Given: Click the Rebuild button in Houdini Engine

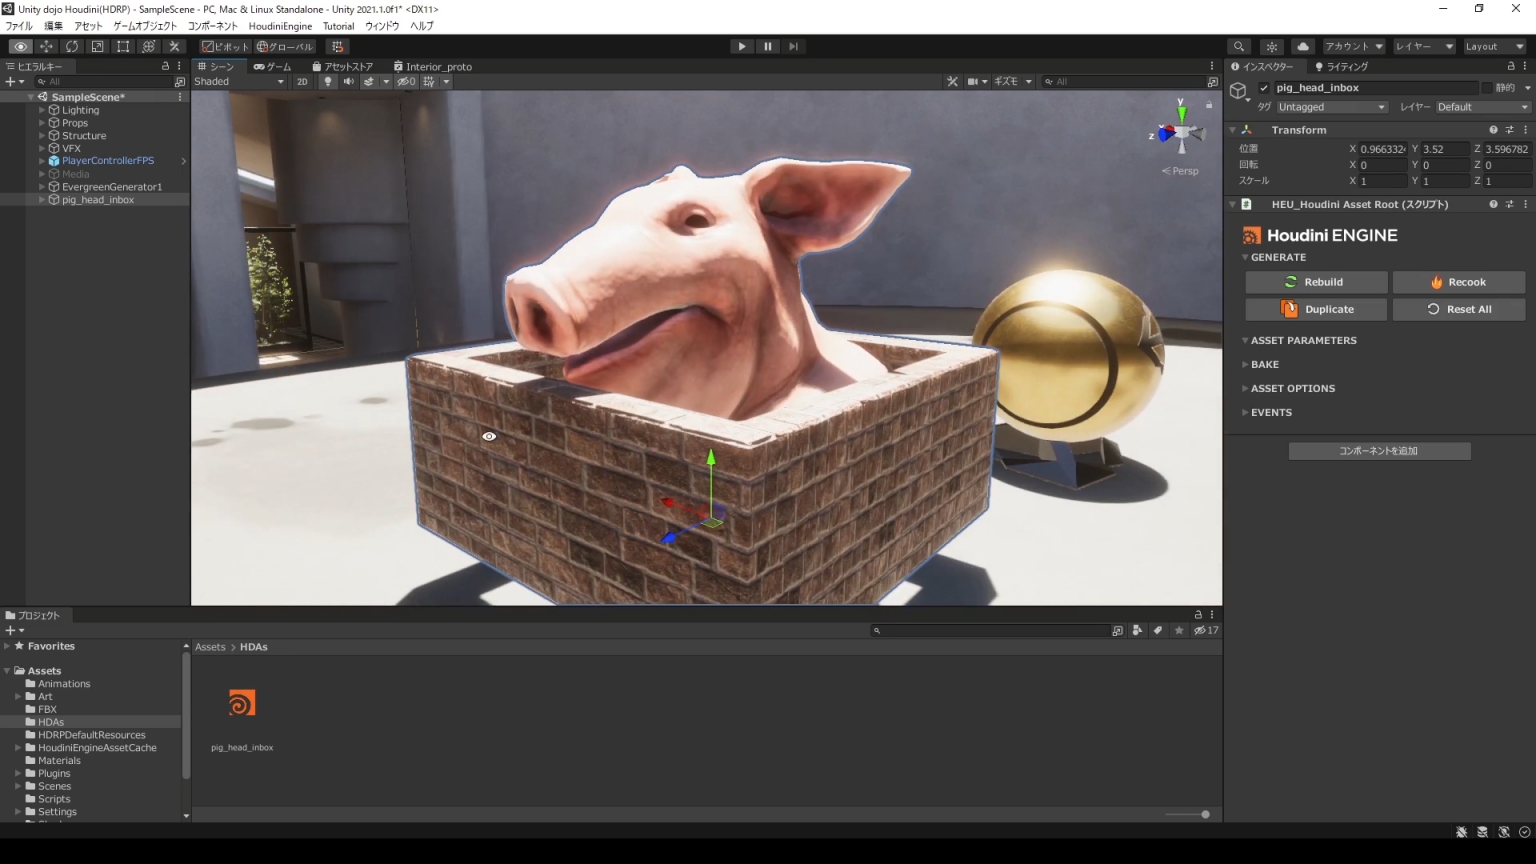Looking at the screenshot, I should point(1317,281).
